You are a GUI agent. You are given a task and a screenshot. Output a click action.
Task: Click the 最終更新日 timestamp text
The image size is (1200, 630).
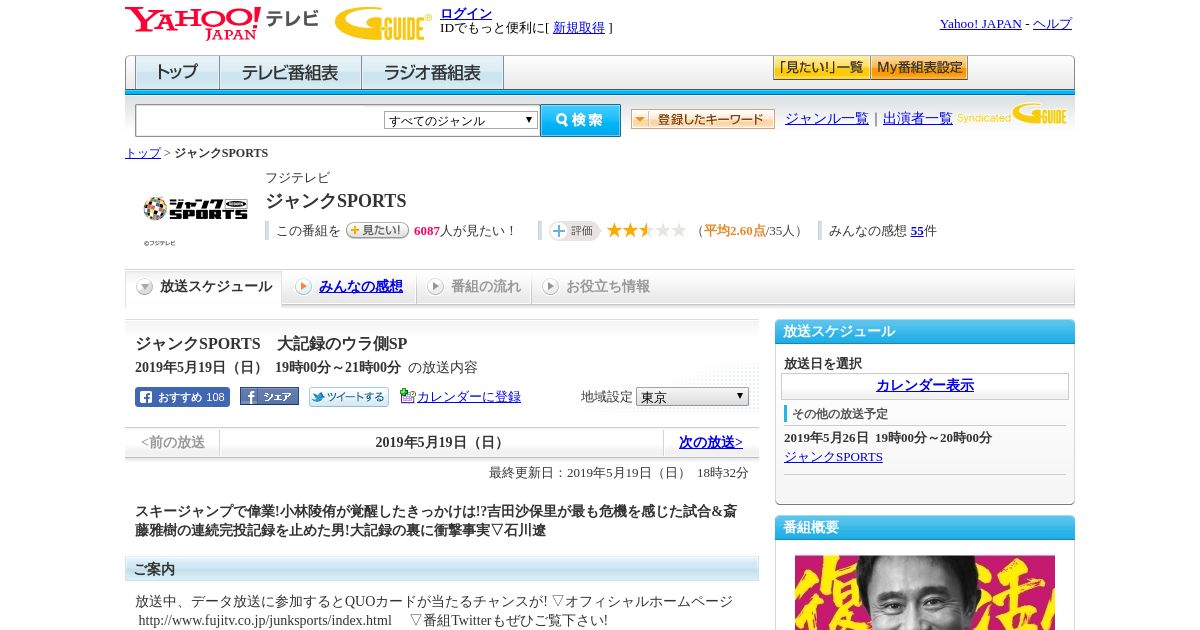[x=619, y=472]
